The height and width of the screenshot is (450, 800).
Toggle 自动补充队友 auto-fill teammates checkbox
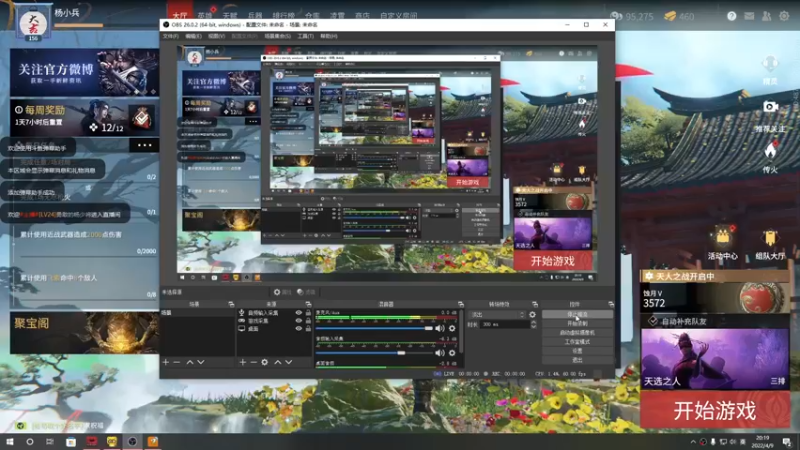click(x=653, y=321)
